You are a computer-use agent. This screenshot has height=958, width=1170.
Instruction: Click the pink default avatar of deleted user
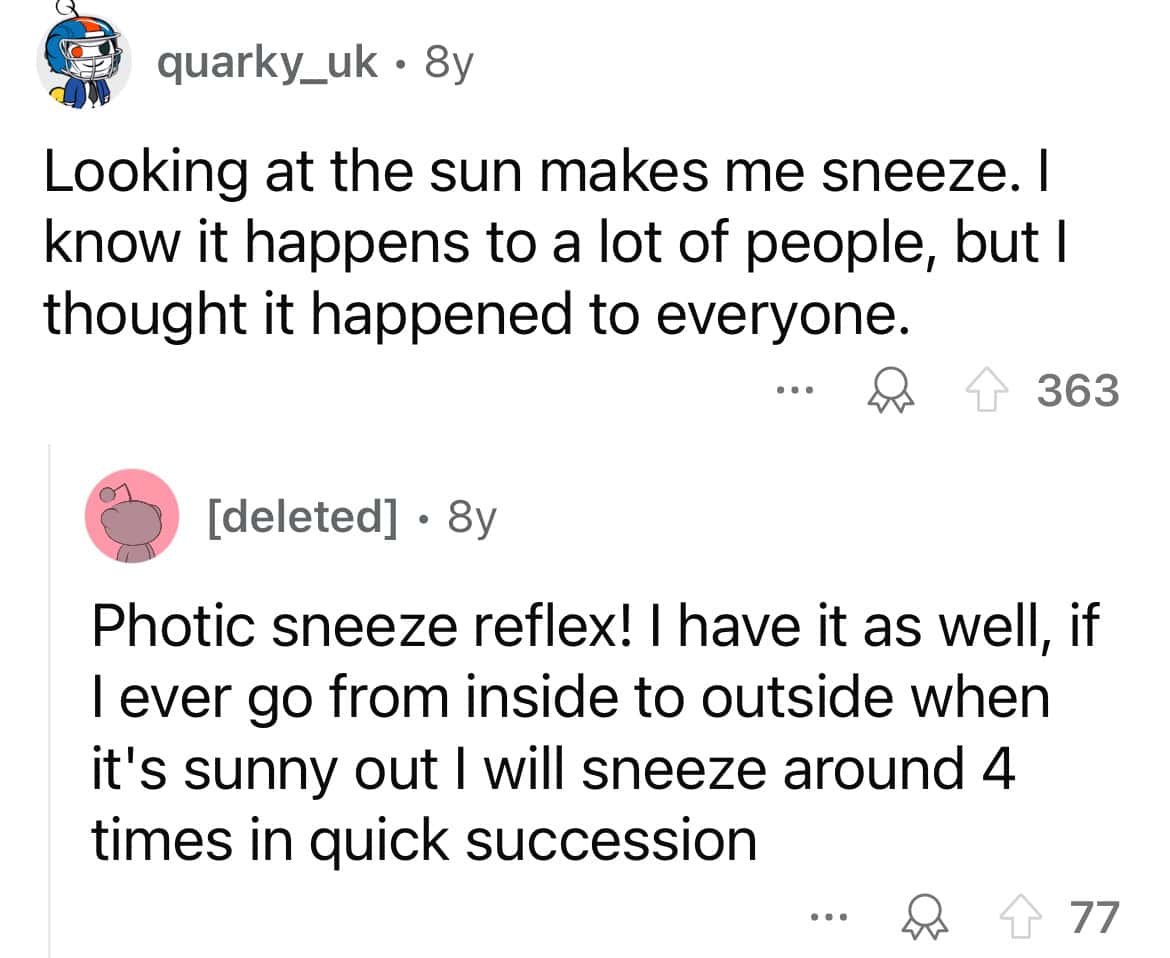coord(132,516)
